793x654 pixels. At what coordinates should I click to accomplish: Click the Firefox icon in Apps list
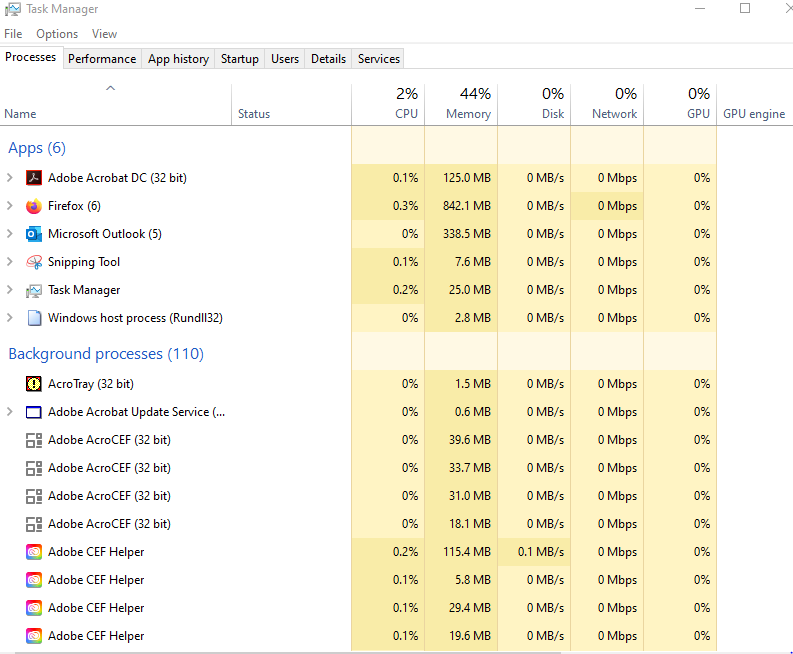tap(34, 206)
